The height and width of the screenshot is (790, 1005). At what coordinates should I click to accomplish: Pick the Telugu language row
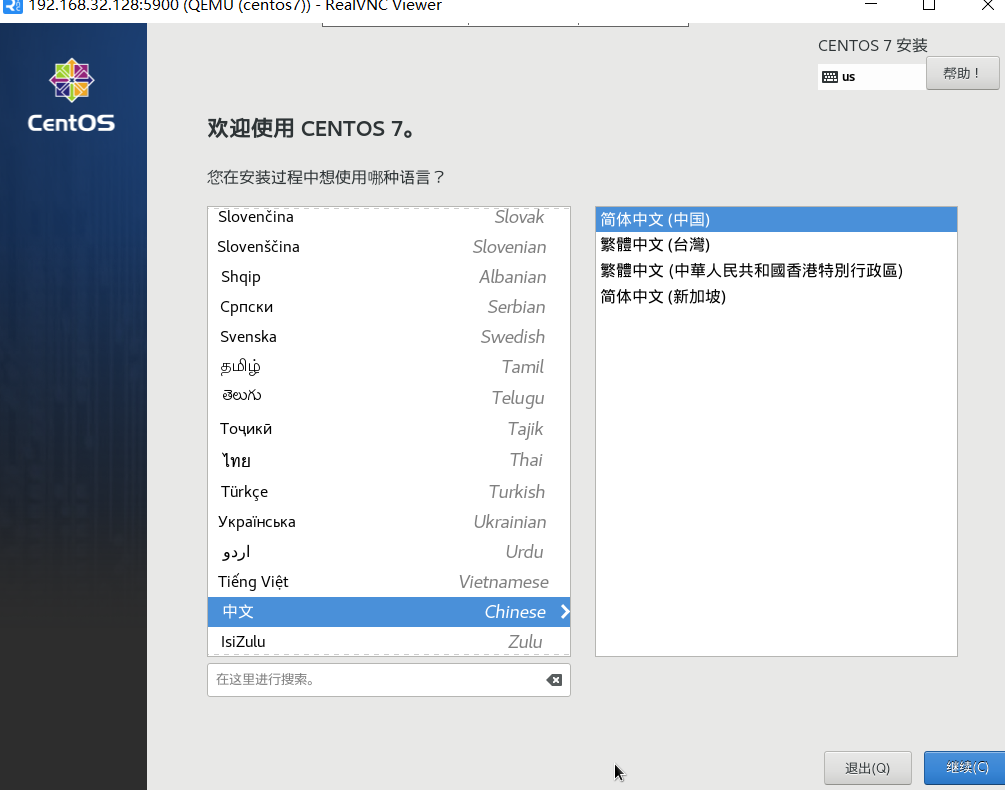[388, 397]
